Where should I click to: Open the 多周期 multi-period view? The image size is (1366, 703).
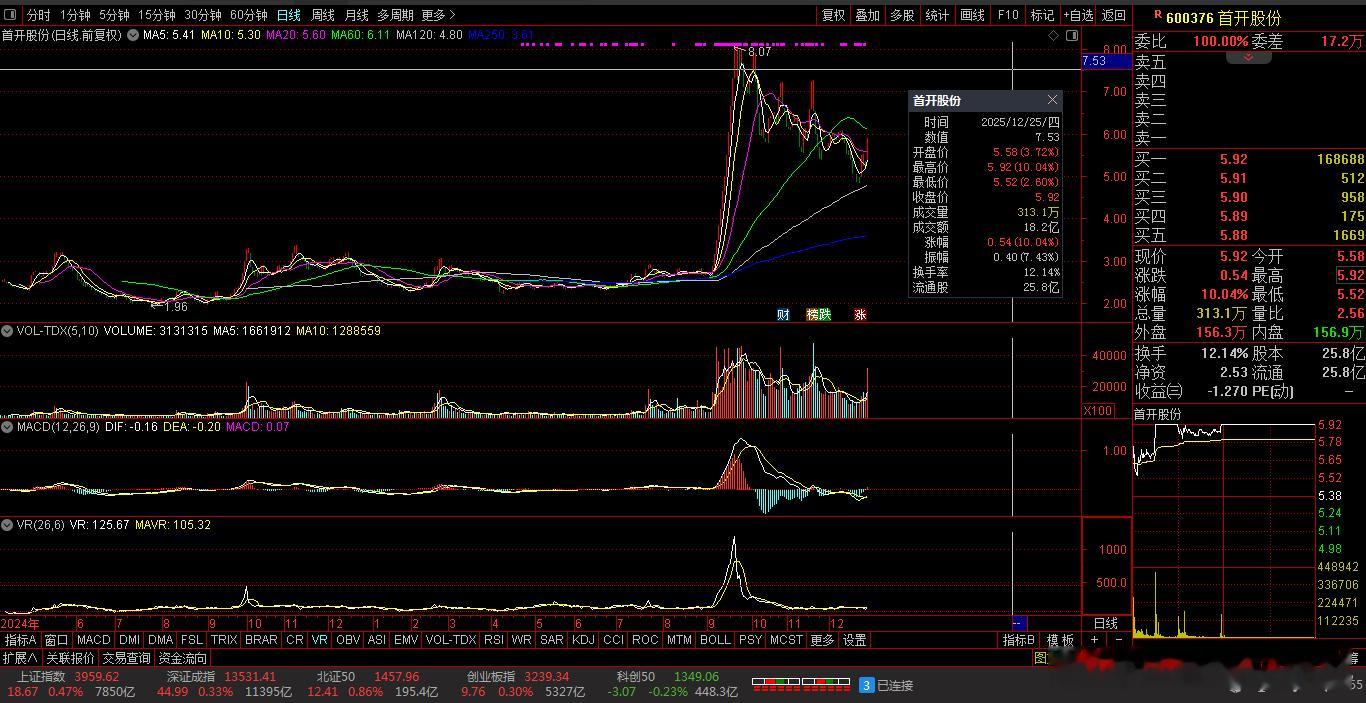click(395, 15)
